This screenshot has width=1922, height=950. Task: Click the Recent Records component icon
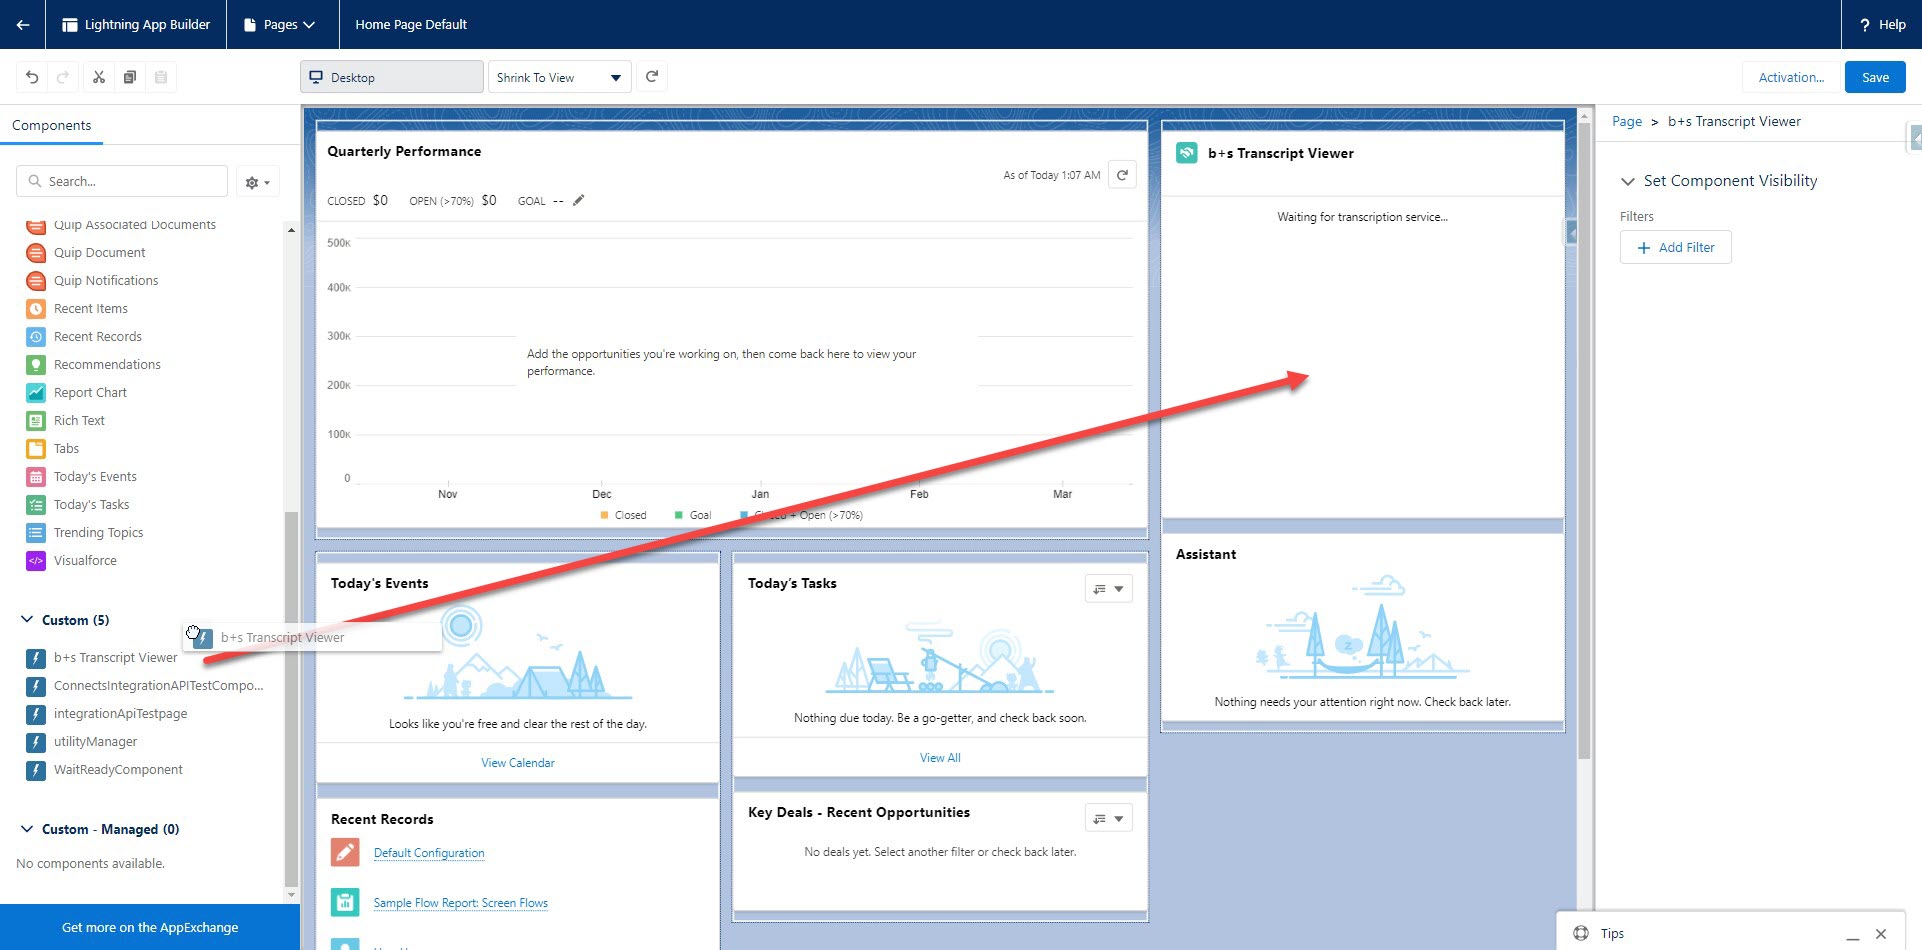pyautogui.click(x=36, y=337)
